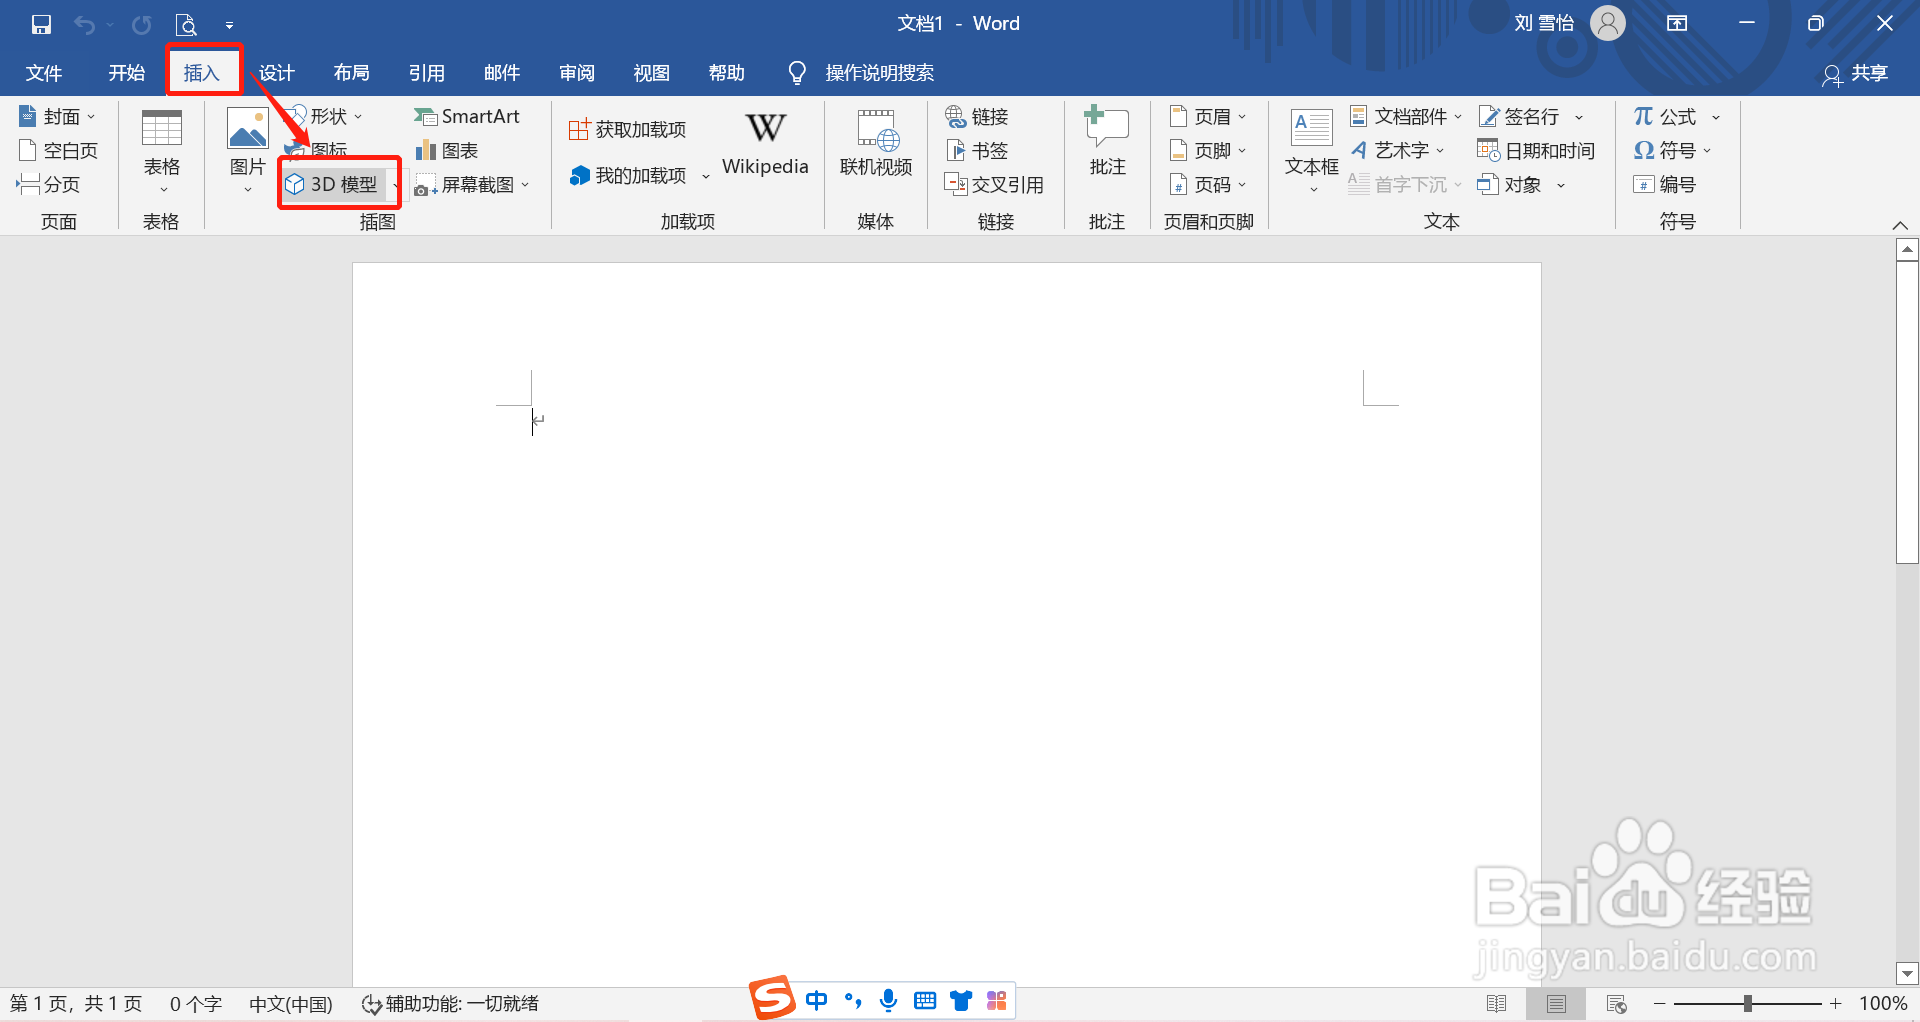Viewport: 1920px width, 1022px height.
Task: Insert a 图片 from the ribbon
Action: (x=245, y=148)
